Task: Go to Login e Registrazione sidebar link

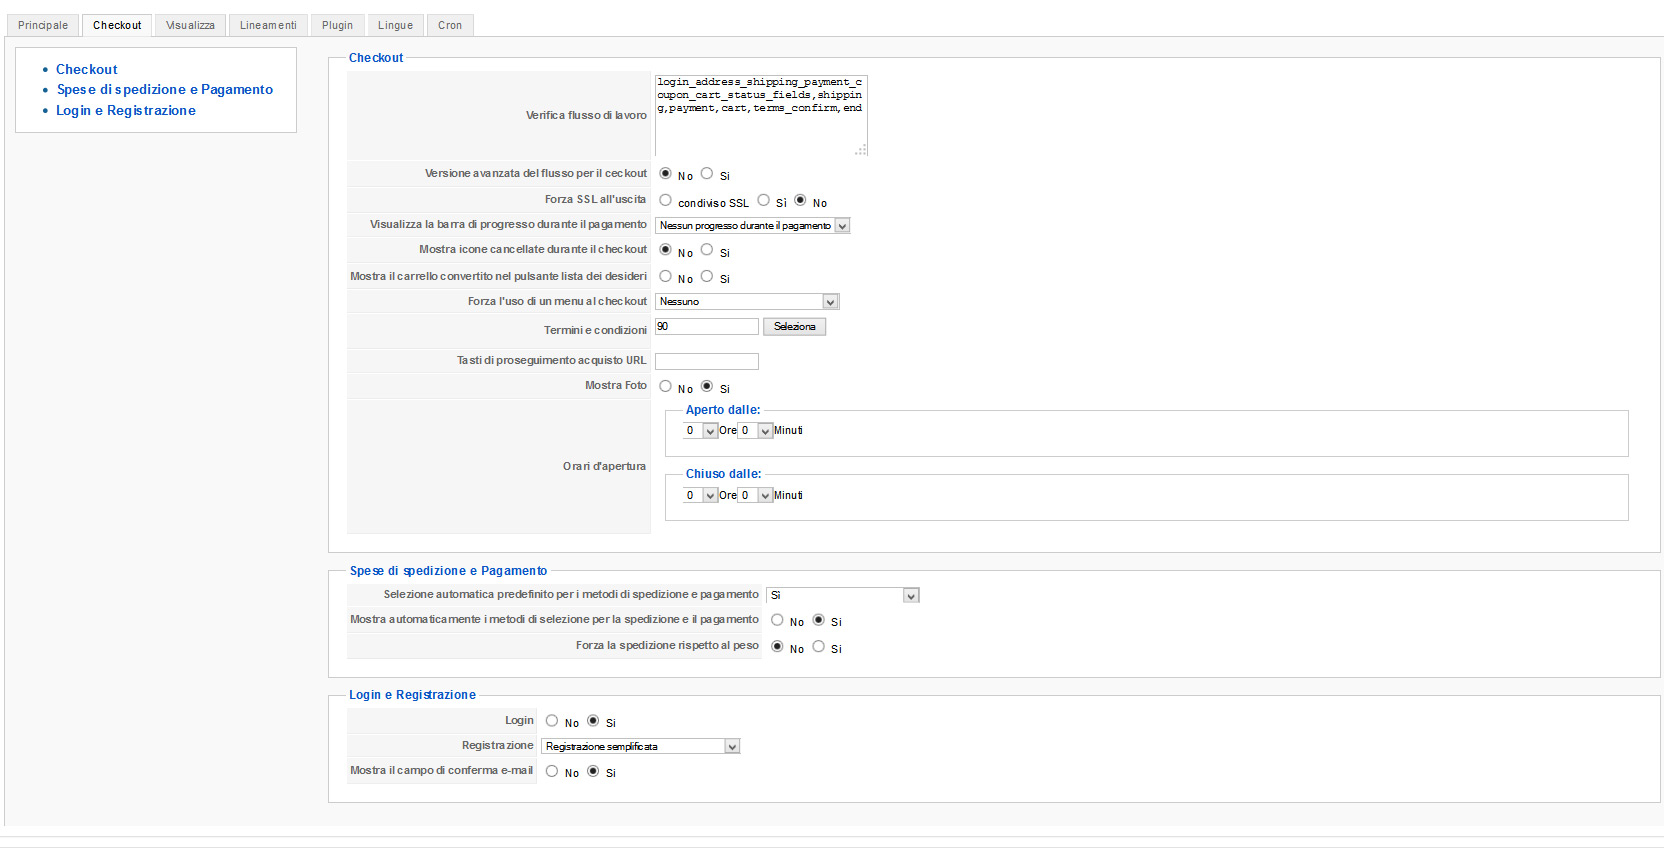Action: tap(125, 111)
